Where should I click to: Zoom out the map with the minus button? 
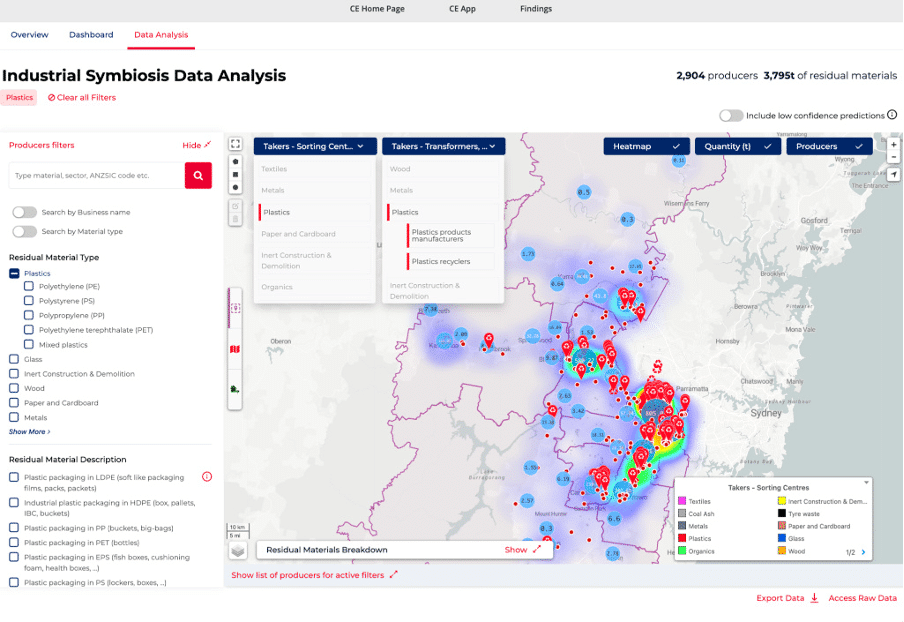[x=893, y=159]
